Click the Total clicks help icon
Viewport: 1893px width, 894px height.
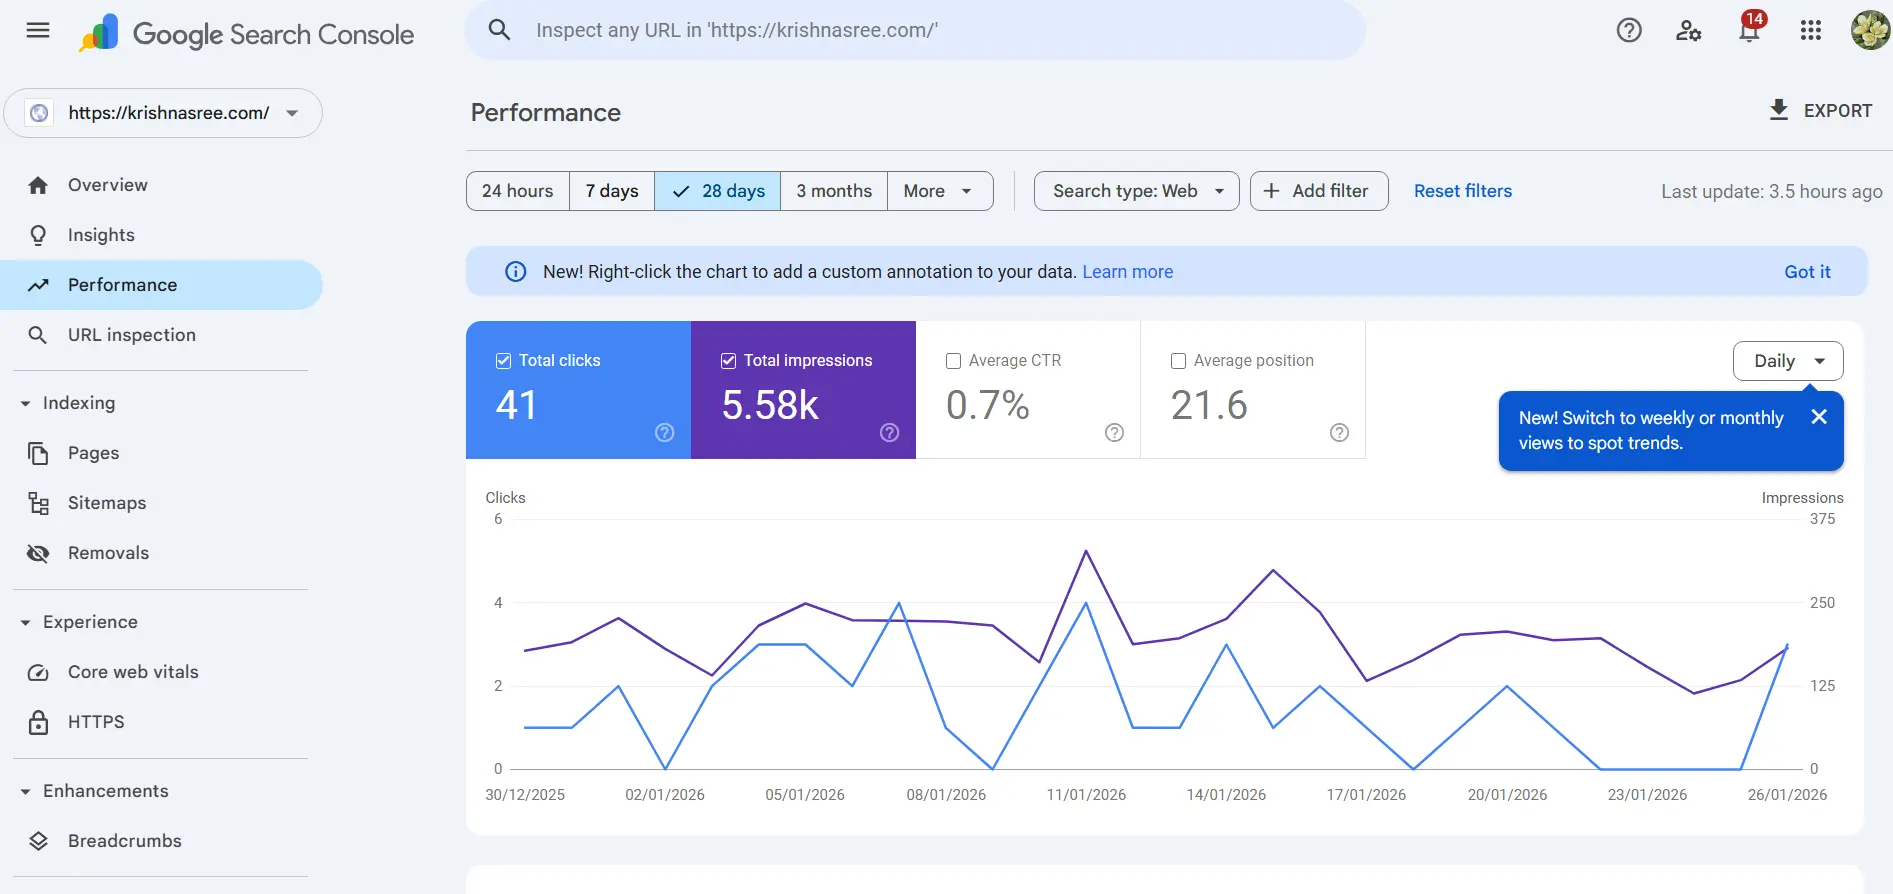pos(664,432)
